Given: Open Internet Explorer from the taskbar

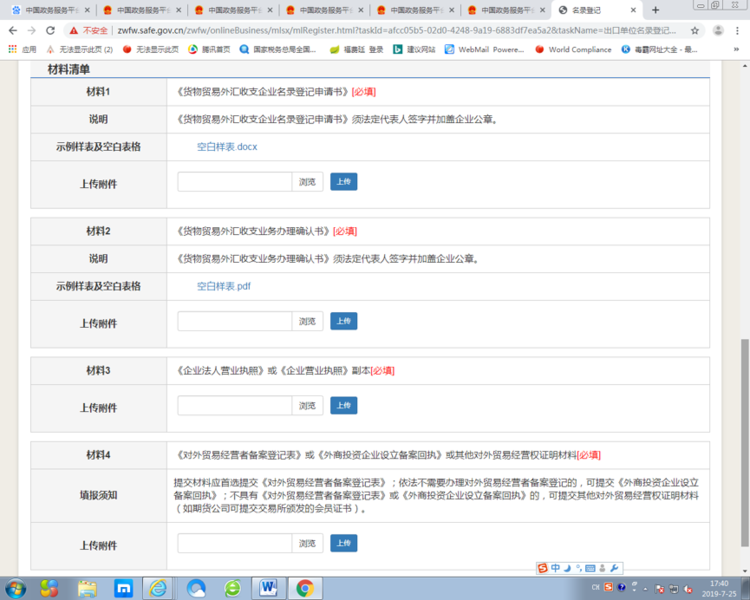Looking at the screenshot, I should (158, 587).
